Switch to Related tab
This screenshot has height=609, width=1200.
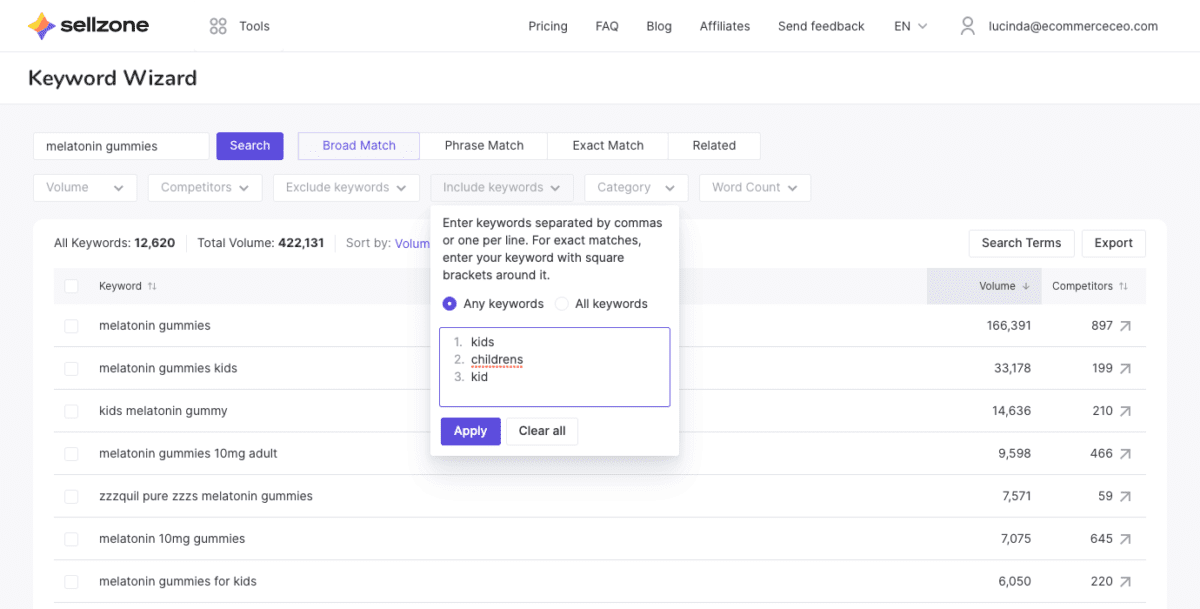(714, 146)
